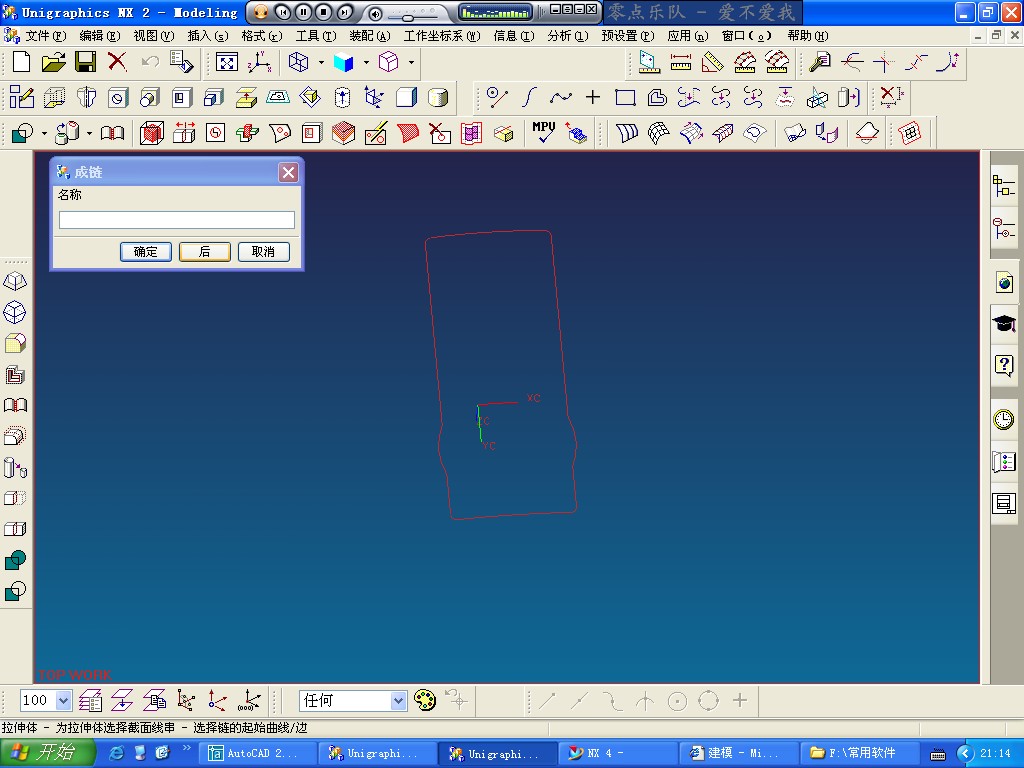The height and width of the screenshot is (768, 1024).
Task: Click the rectangle curve icon
Action: click(626, 98)
